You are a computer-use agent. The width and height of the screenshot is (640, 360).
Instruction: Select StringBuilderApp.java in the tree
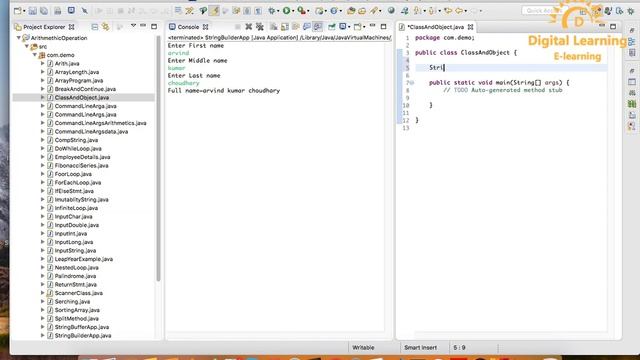[x=83, y=336]
